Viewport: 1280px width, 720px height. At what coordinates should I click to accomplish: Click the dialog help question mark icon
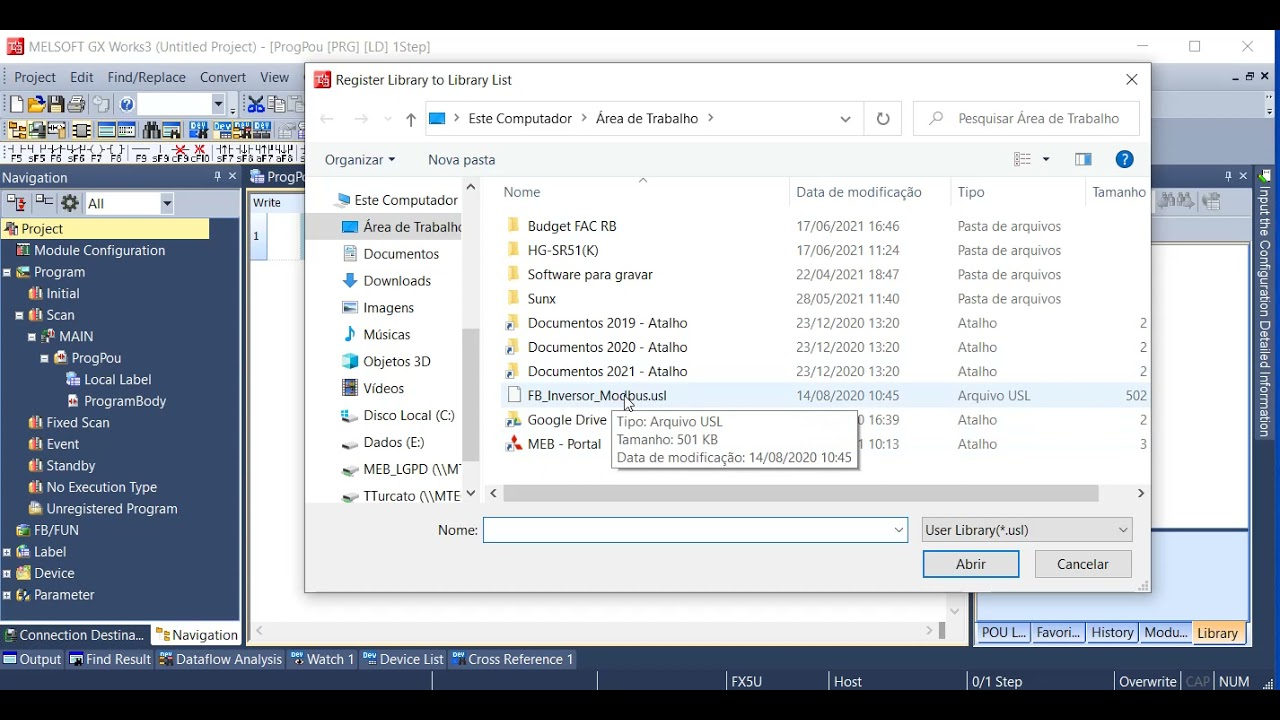click(1125, 159)
